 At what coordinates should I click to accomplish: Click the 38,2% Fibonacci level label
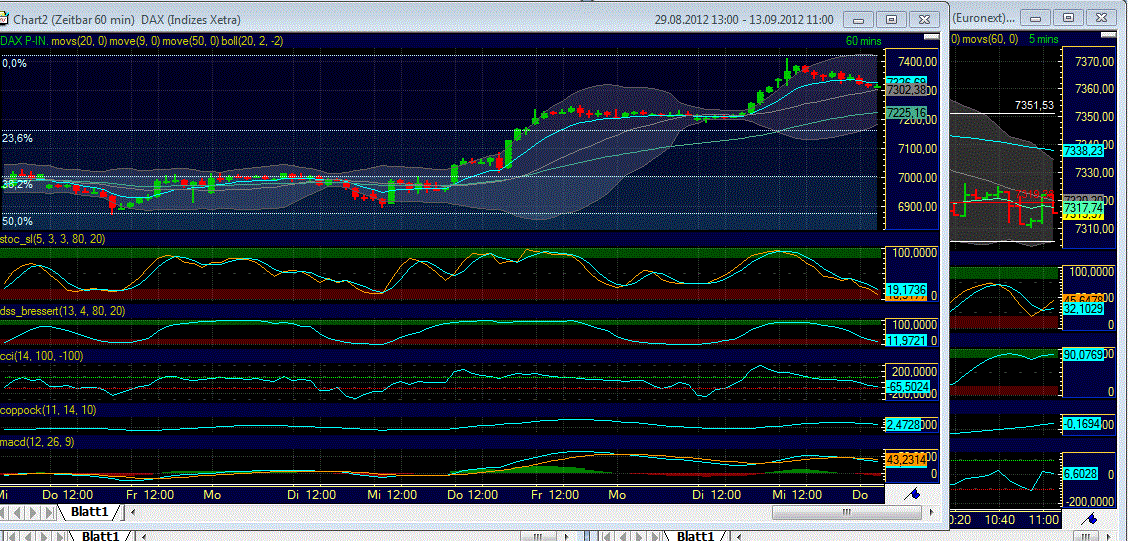[x=17, y=185]
